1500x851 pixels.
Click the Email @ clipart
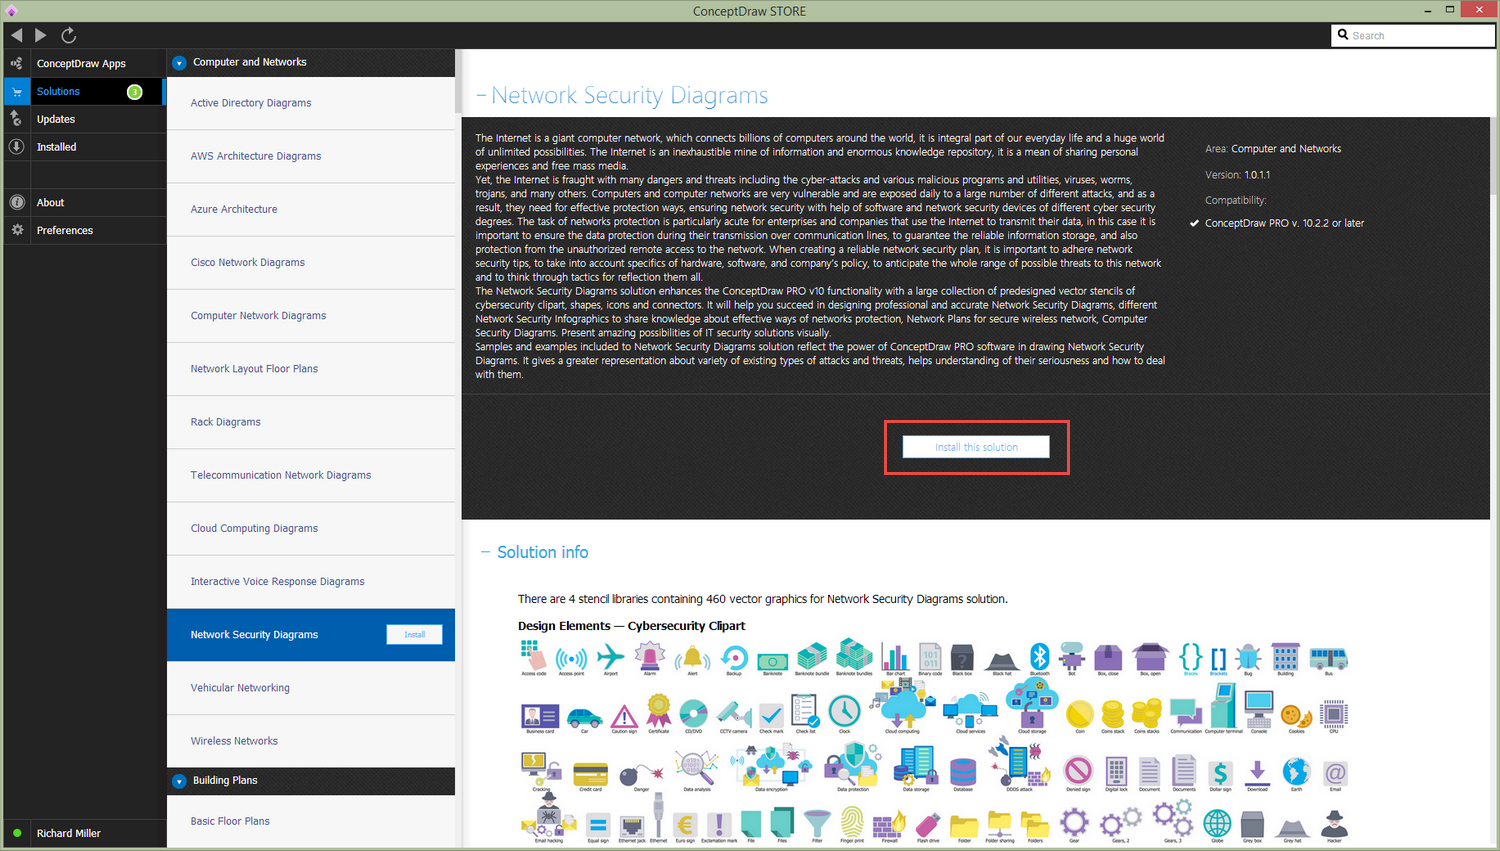point(1335,773)
